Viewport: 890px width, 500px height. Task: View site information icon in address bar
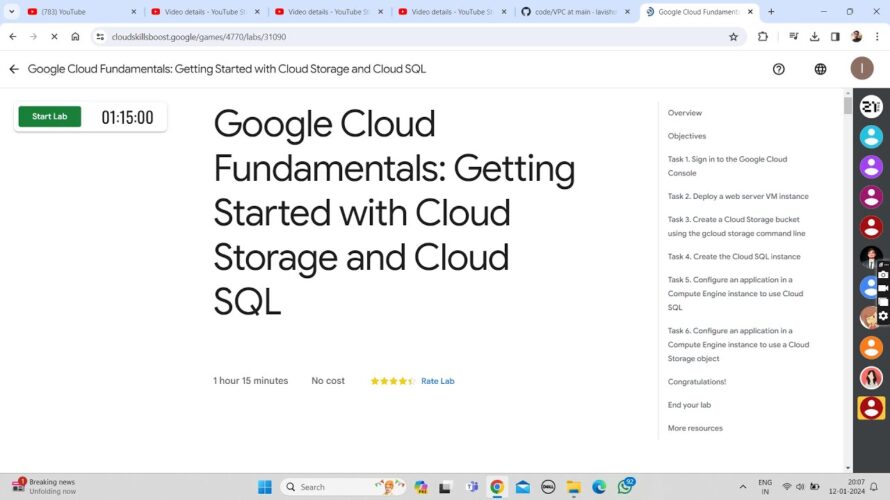click(x=100, y=37)
